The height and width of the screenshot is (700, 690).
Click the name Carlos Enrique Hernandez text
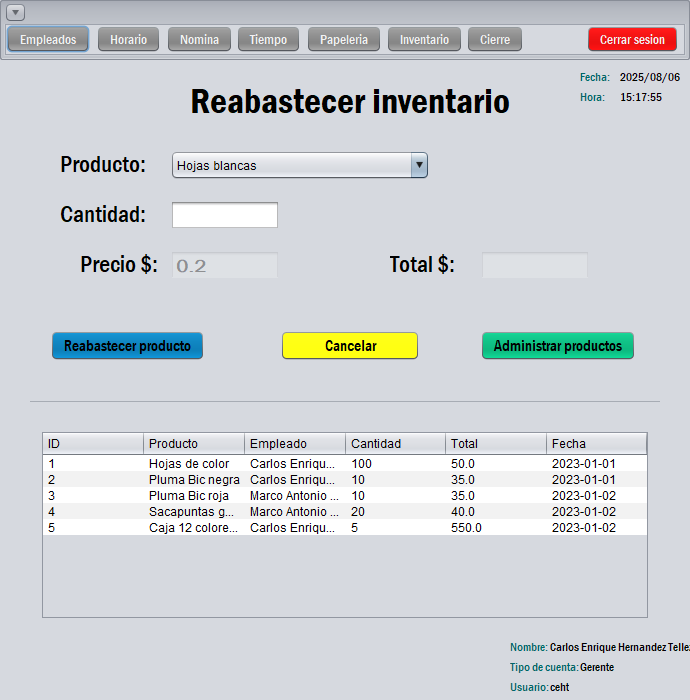coord(620,647)
